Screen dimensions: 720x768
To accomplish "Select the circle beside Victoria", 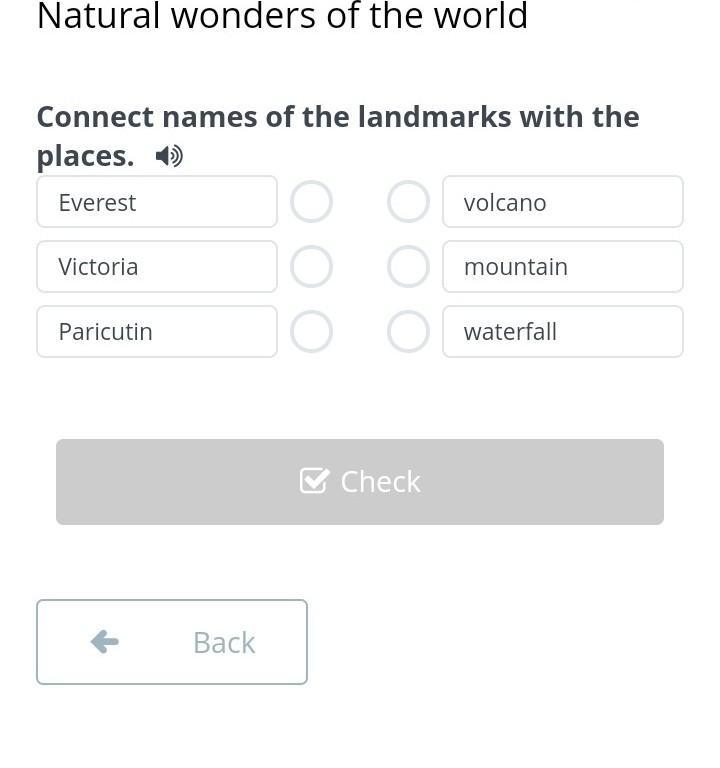I will point(311,267).
